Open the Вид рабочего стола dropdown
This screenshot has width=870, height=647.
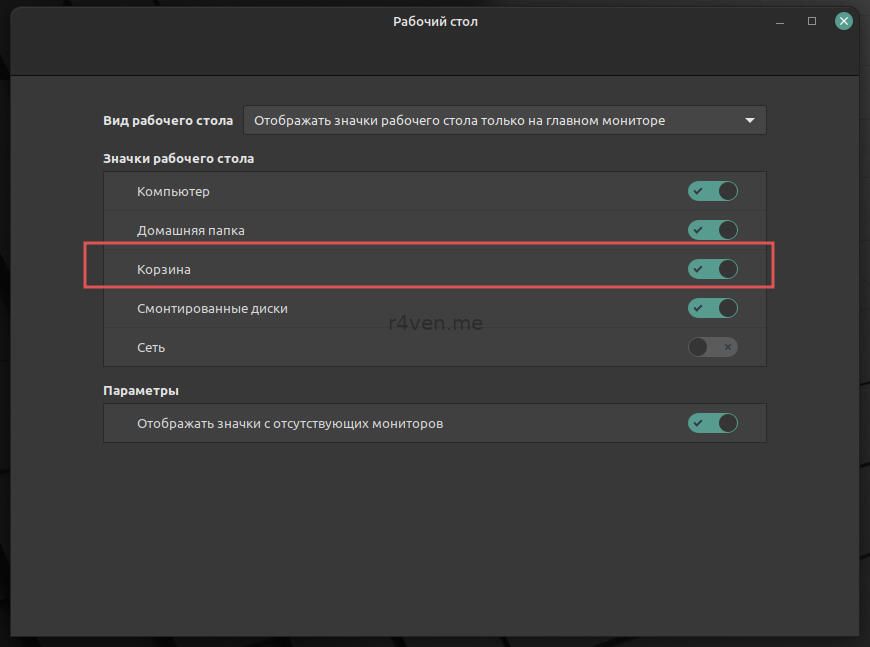(x=504, y=121)
